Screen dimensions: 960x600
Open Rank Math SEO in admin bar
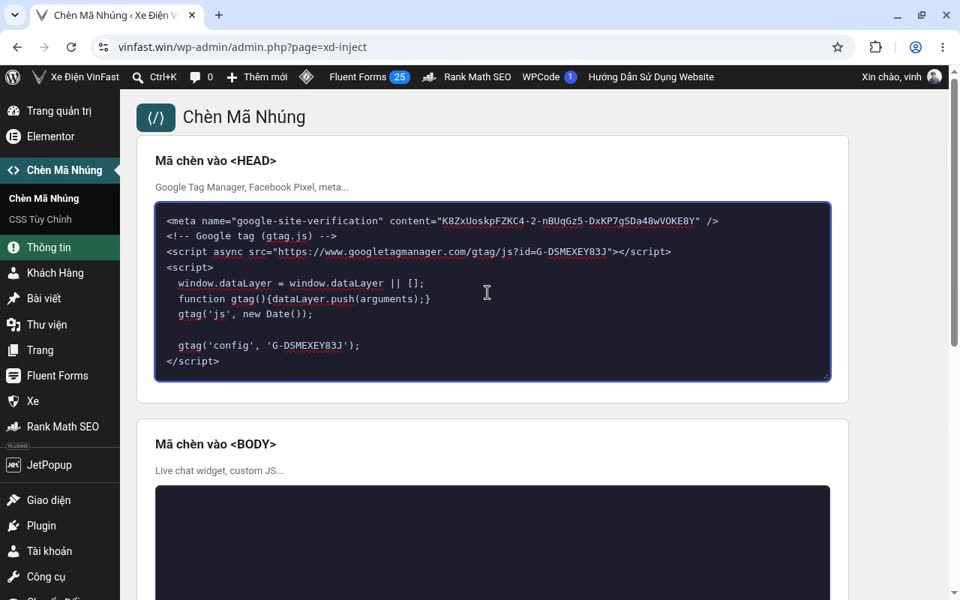point(467,77)
